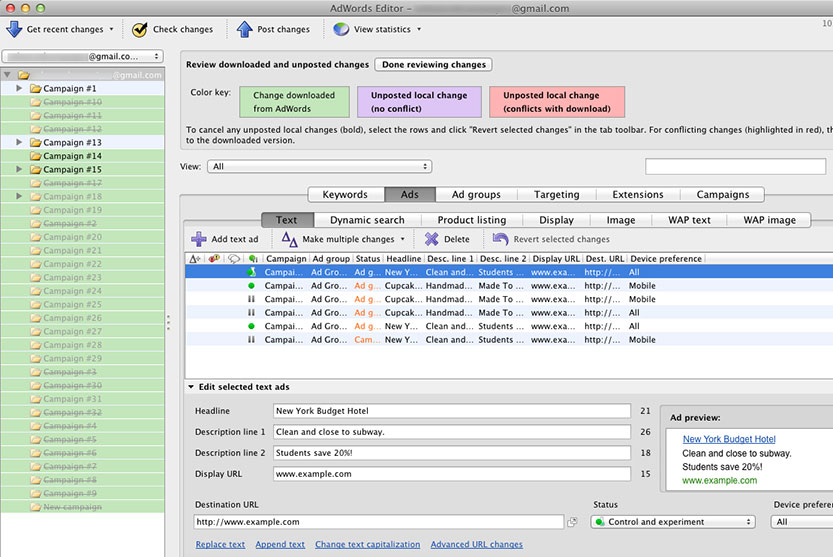Switch to the Extensions tab
Screen dimensions: 833x557
pyautogui.click(x=638, y=195)
